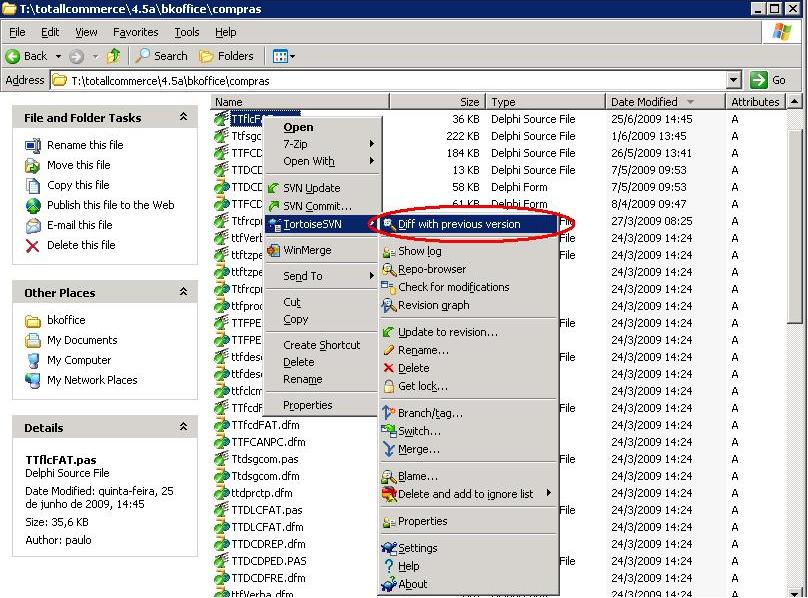Open the Favorites menu
This screenshot has width=808, height=598.
[136, 32]
